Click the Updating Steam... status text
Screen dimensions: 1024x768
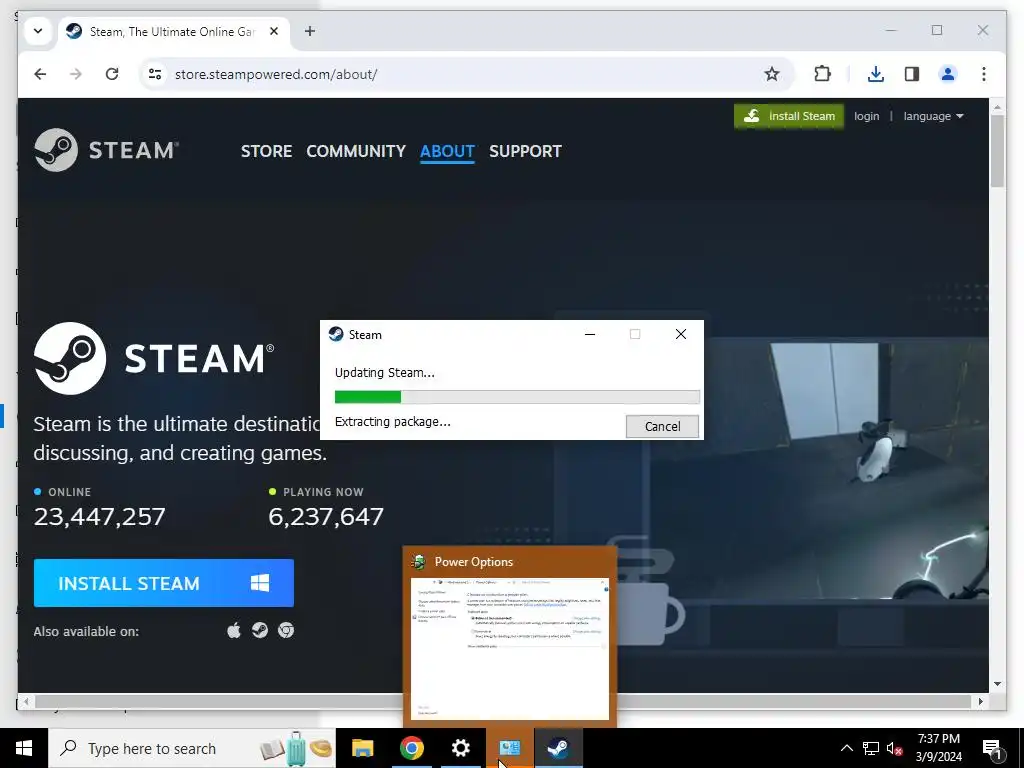385,372
